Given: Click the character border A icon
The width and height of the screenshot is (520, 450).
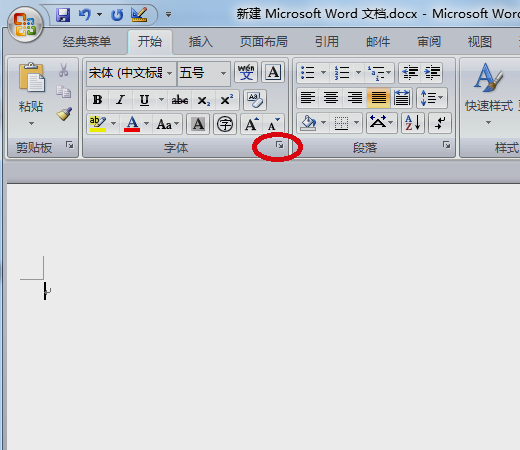Looking at the screenshot, I should pos(273,72).
